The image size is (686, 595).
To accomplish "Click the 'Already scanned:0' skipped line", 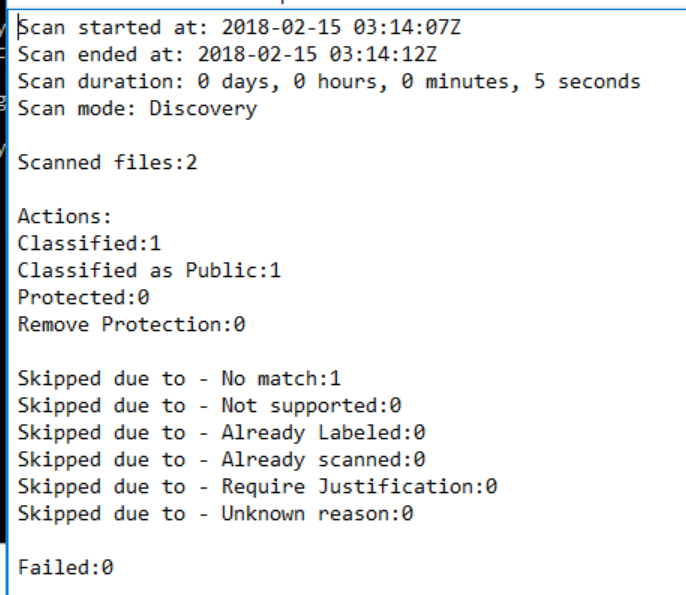I will point(322,460).
